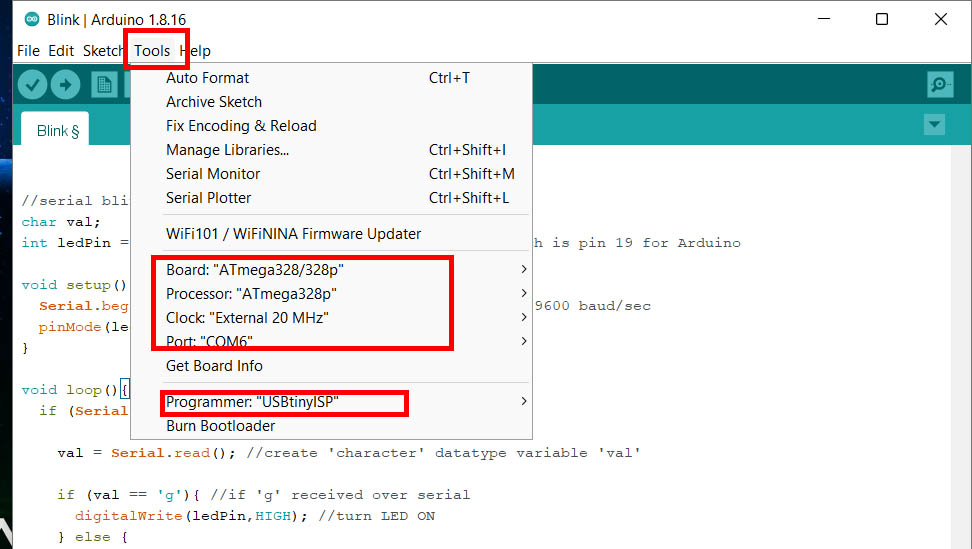
Task: Open the File menu
Action: pos(29,51)
